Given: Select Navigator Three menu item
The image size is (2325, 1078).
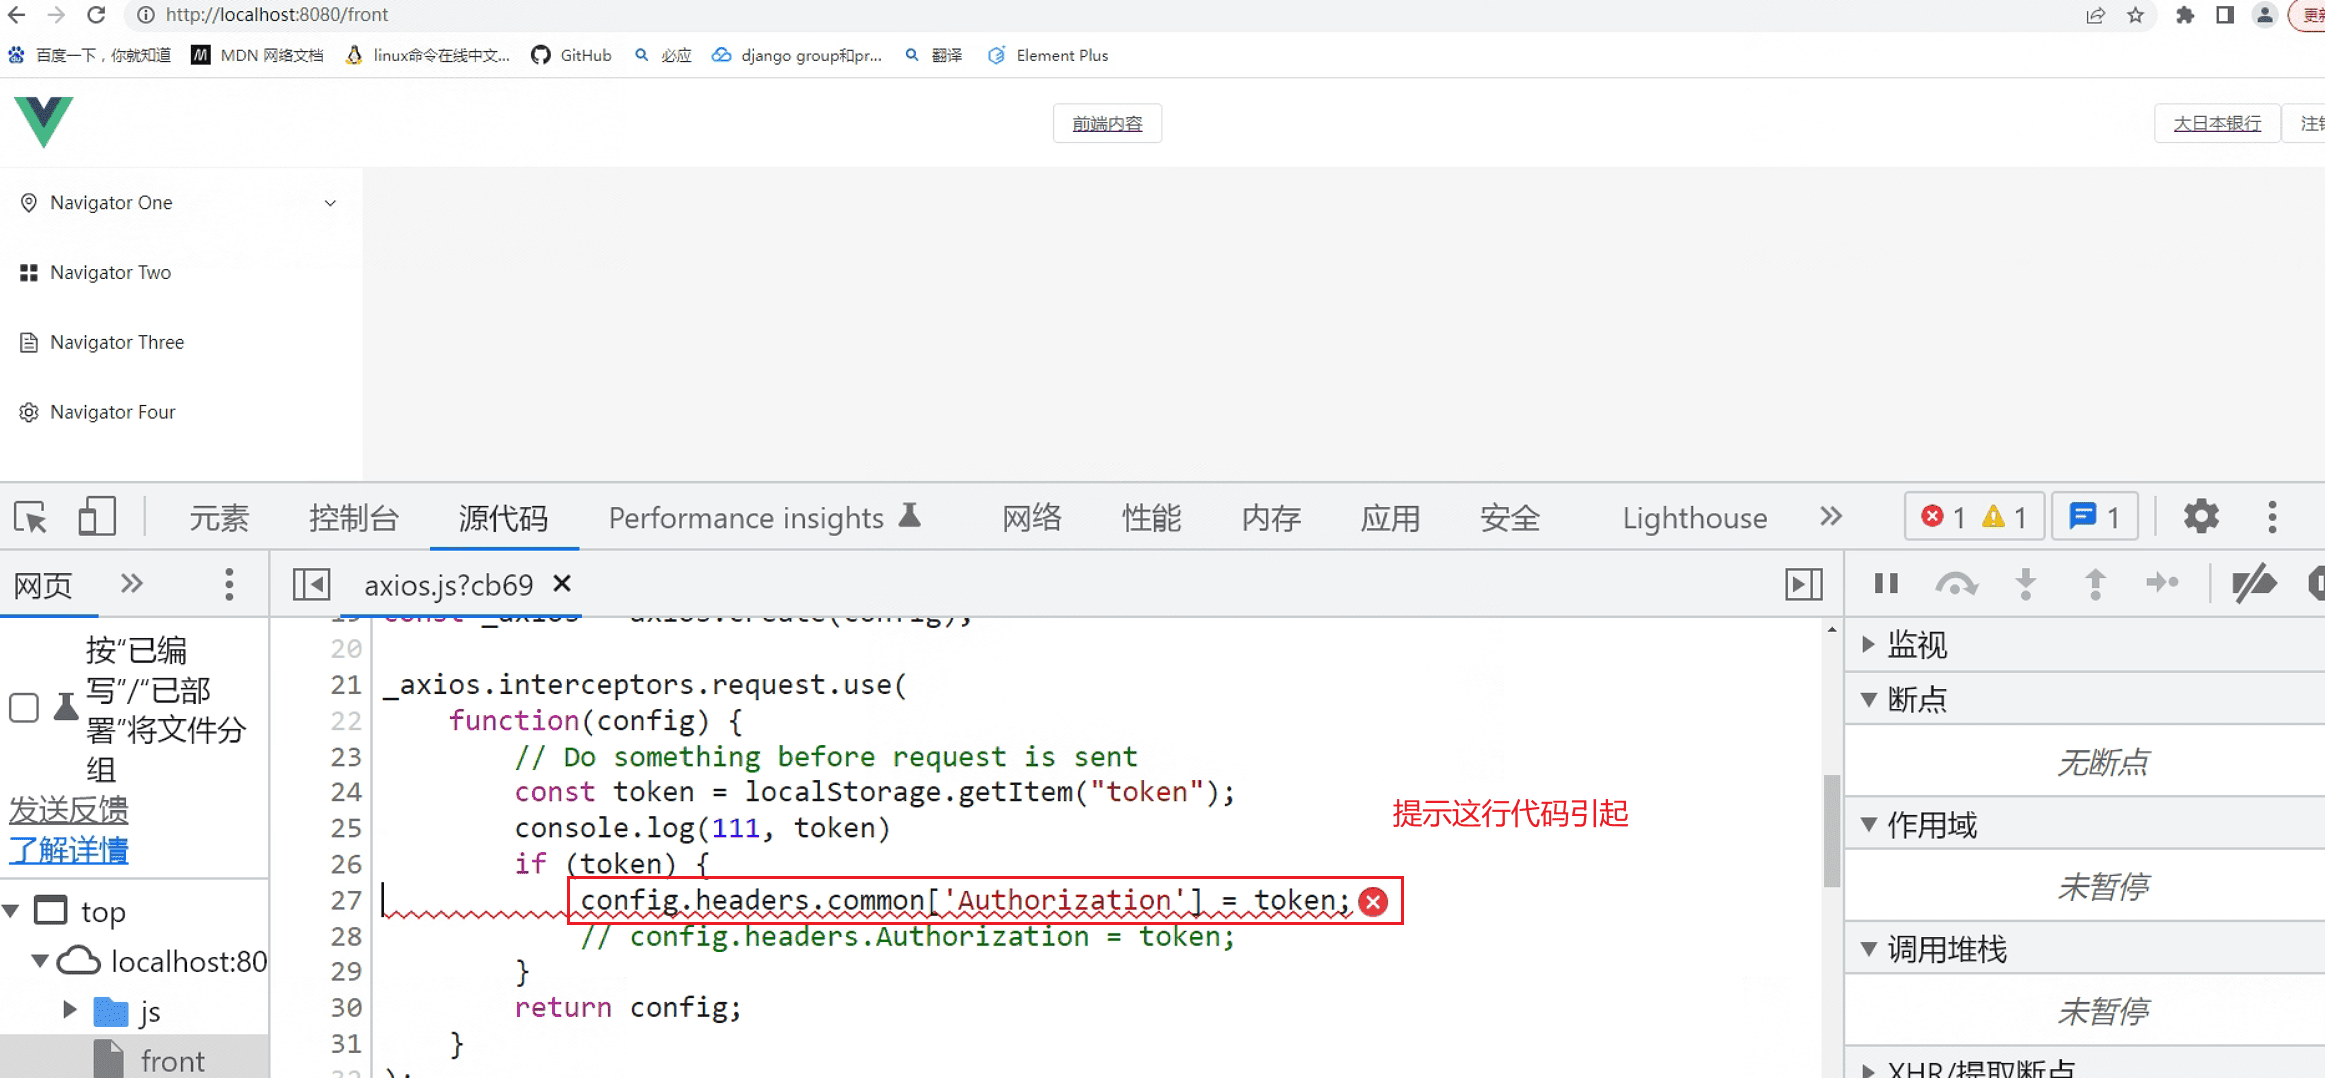Looking at the screenshot, I should (181, 343).
